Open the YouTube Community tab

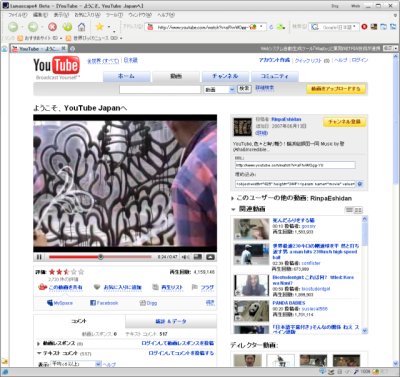pos(275,76)
